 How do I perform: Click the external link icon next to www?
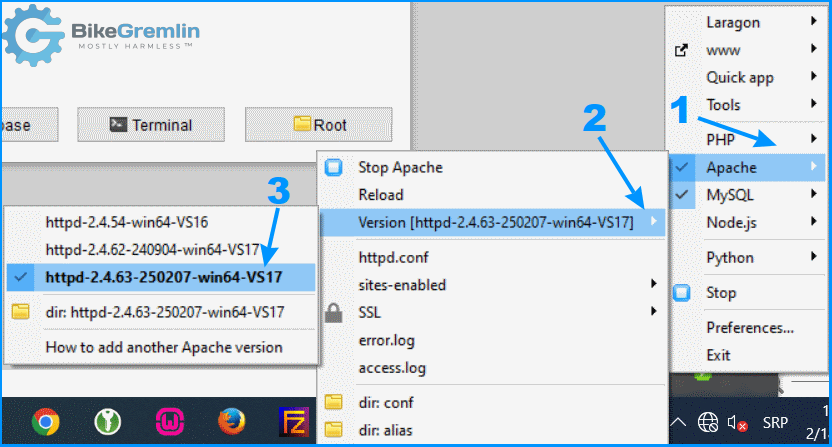681,50
